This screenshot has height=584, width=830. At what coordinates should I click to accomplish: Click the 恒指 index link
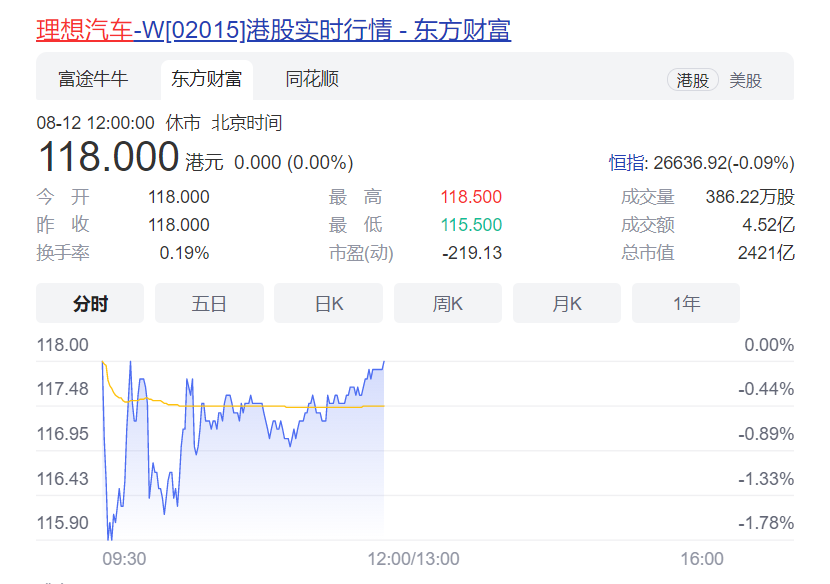tap(627, 163)
